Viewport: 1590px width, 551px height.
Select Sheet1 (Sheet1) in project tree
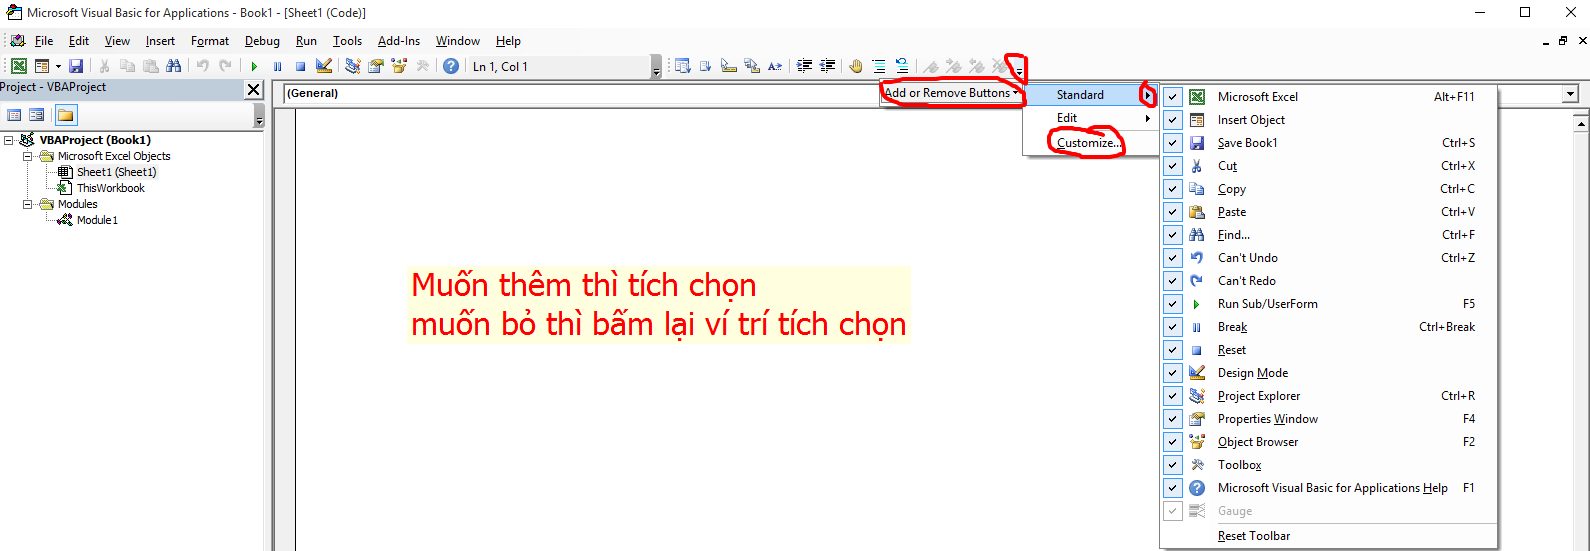[x=116, y=172]
